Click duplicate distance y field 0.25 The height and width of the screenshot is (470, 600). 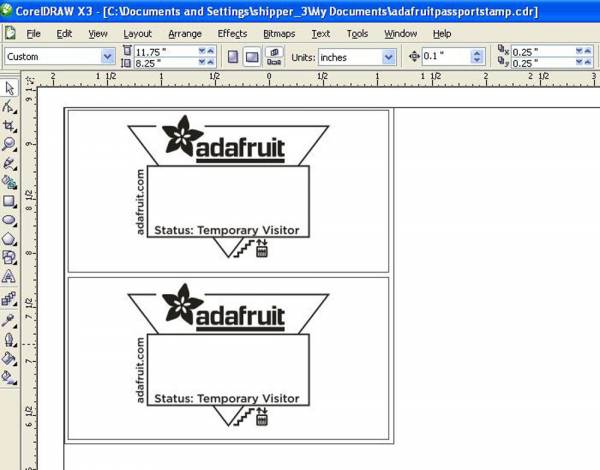click(x=543, y=63)
